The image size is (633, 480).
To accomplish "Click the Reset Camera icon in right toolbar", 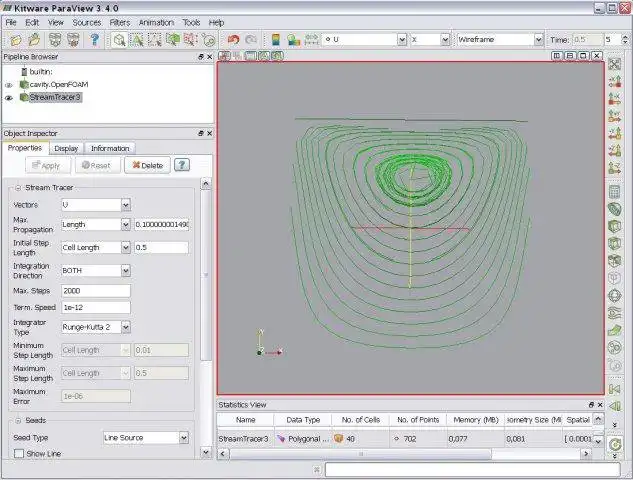I will (614, 65).
